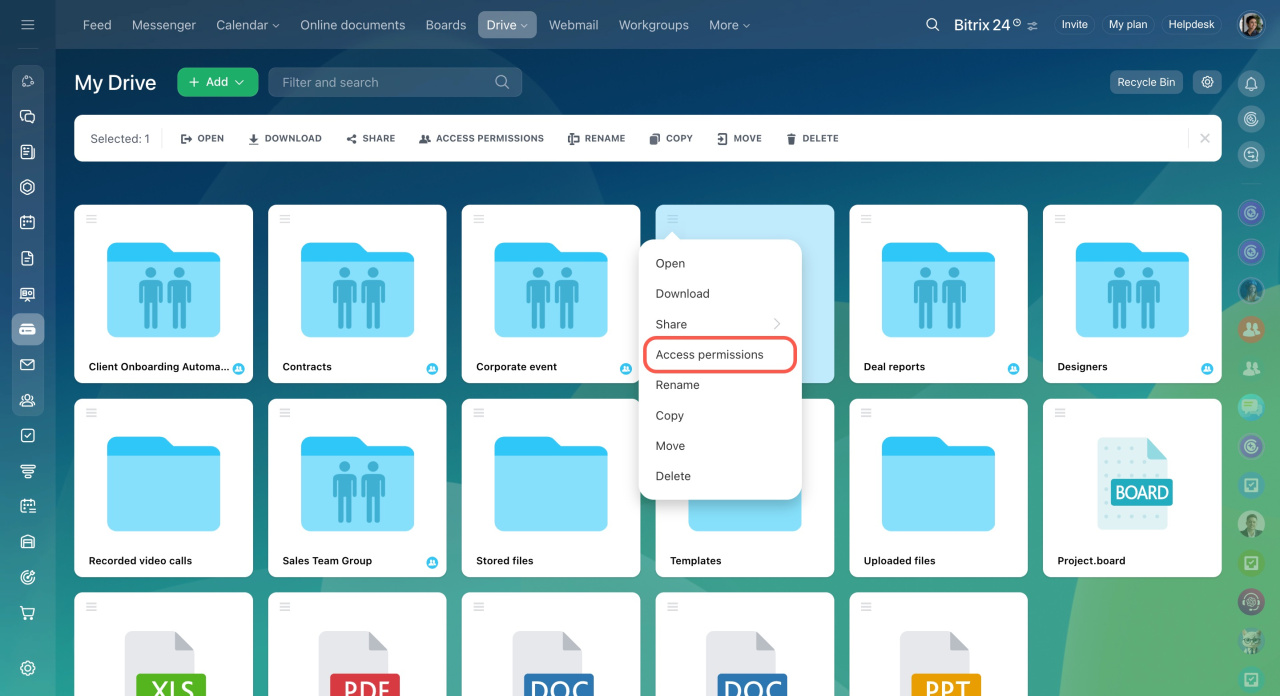
Task: Open the Project.board file thumbnail
Action: click(x=1131, y=485)
